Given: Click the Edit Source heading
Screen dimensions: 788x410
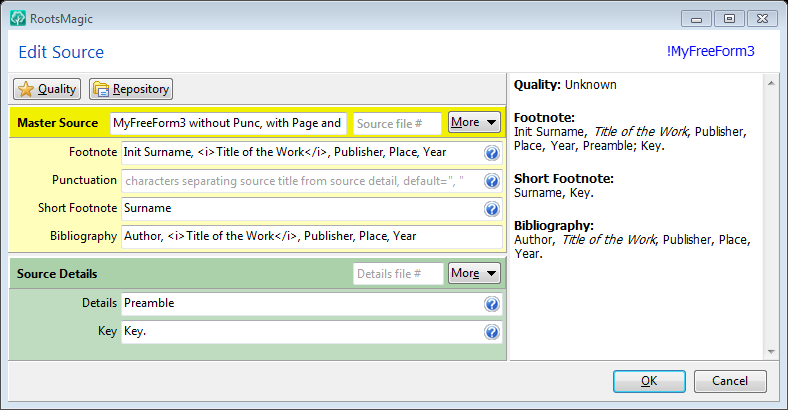Looking at the screenshot, I should pyautogui.click(x=61, y=52).
